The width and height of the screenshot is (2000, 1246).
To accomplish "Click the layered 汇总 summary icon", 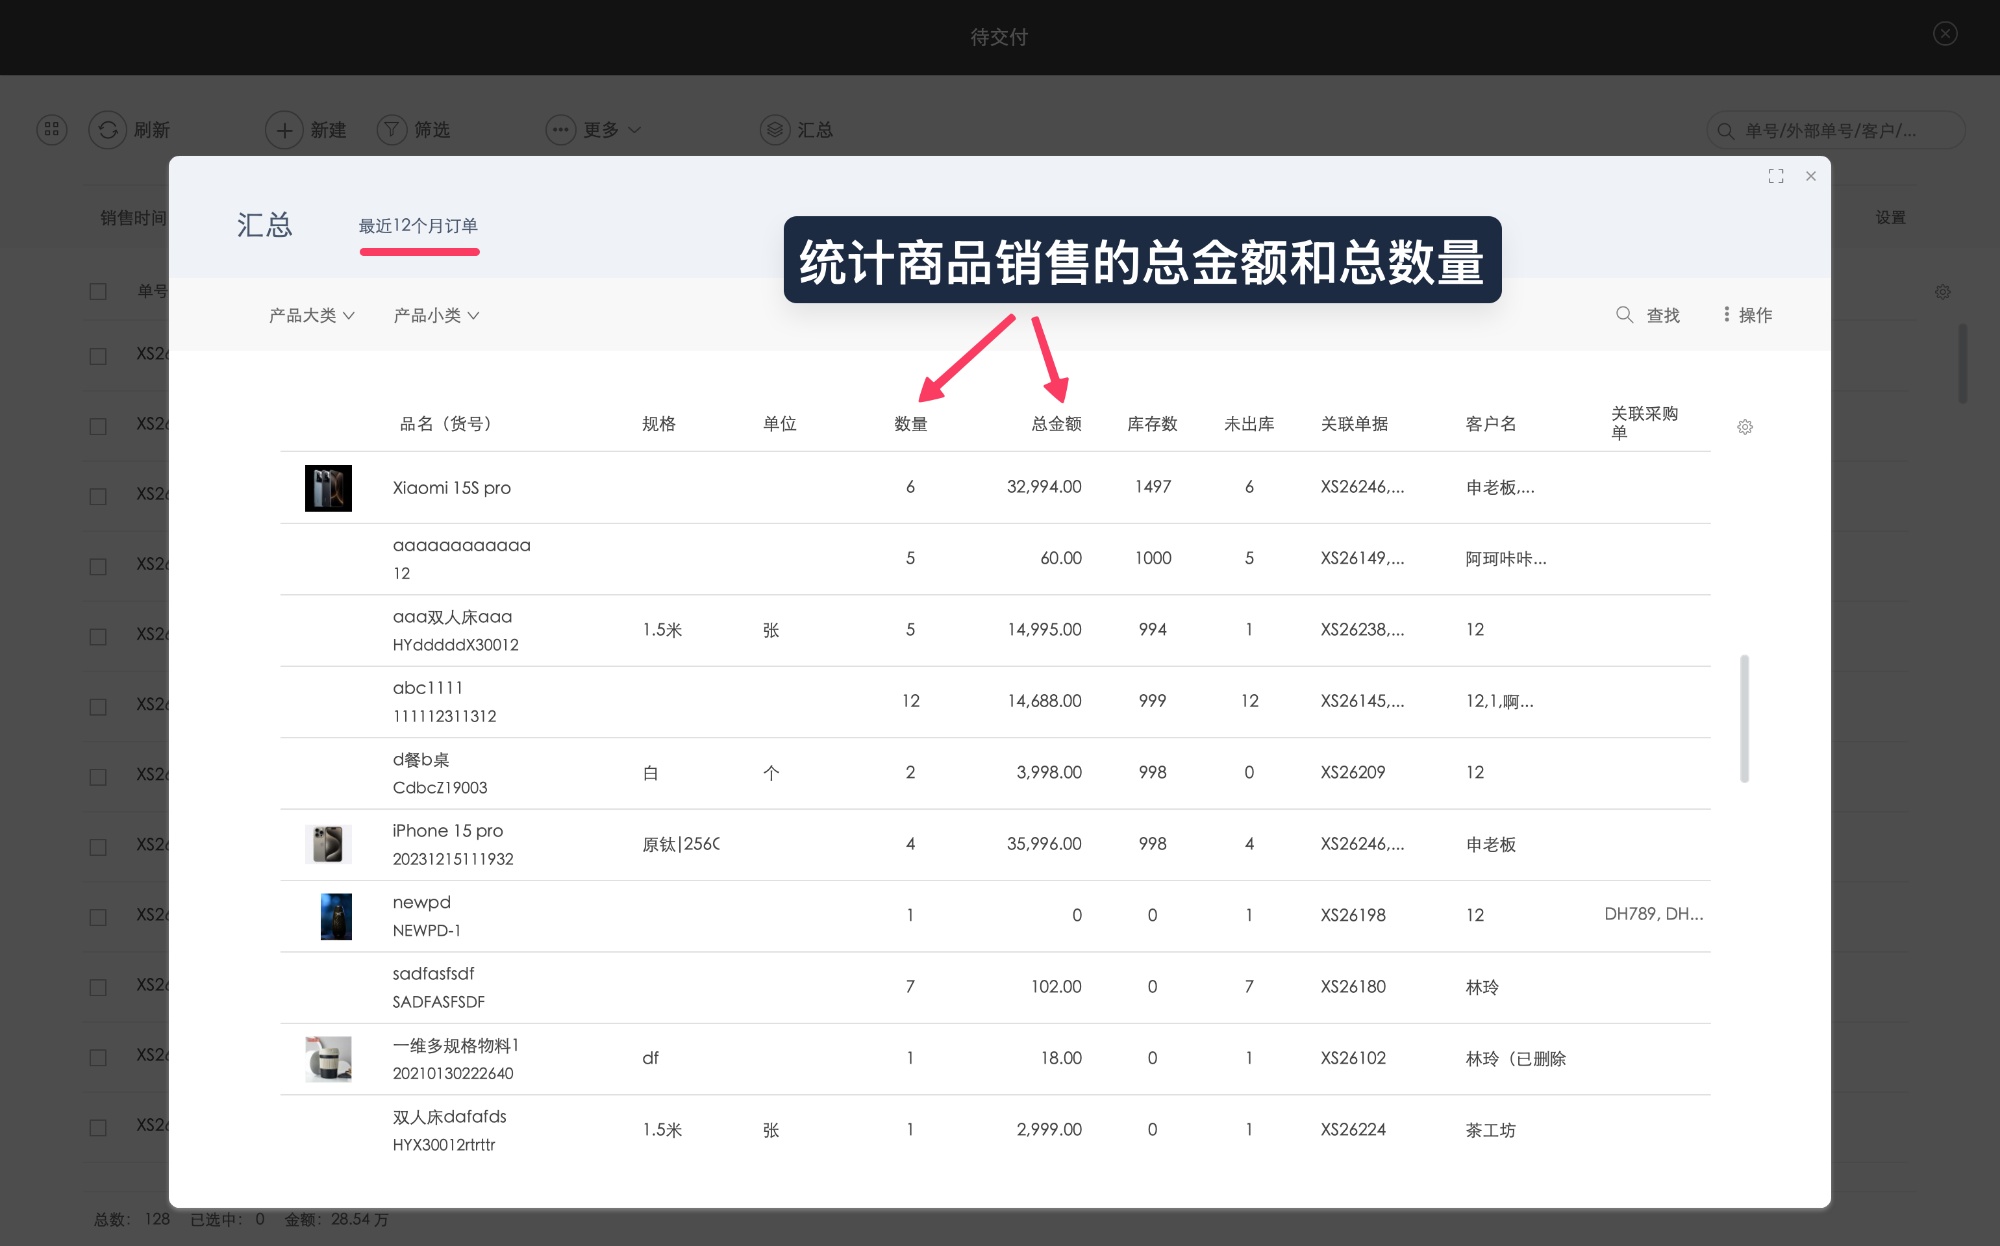I will tap(775, 130).
